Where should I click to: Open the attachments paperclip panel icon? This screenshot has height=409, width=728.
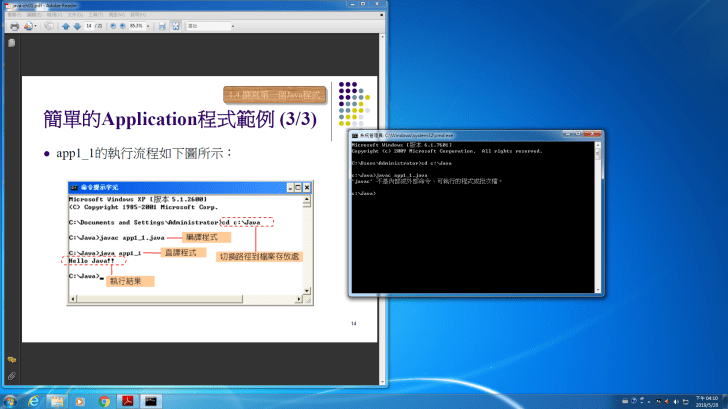tap(11, 375)
